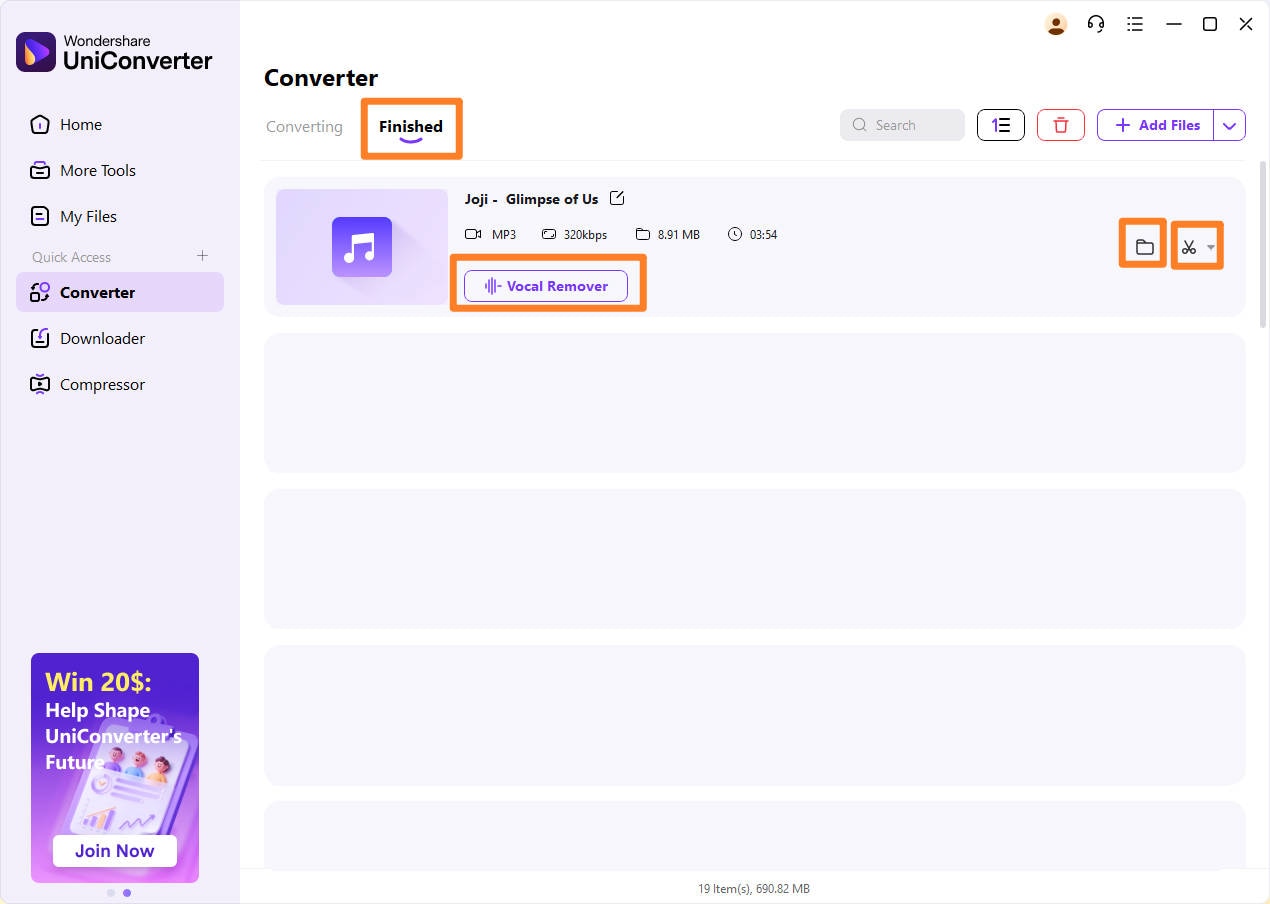
Task: Click the Add Files button
Action: (x=1156, y=125)
